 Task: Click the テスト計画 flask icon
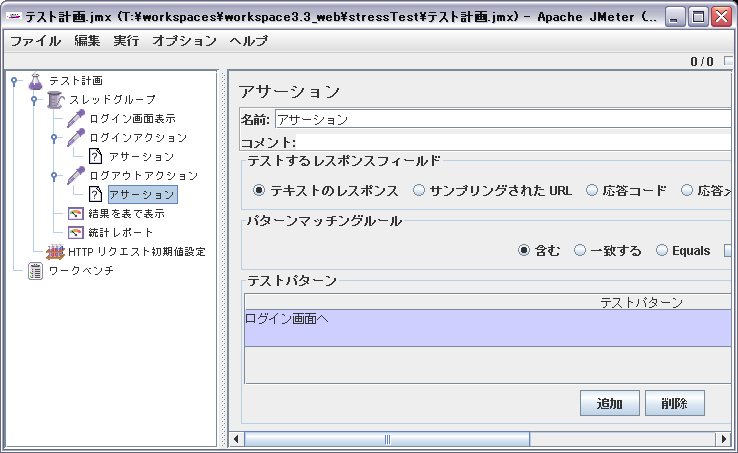[x=35, y=81]
